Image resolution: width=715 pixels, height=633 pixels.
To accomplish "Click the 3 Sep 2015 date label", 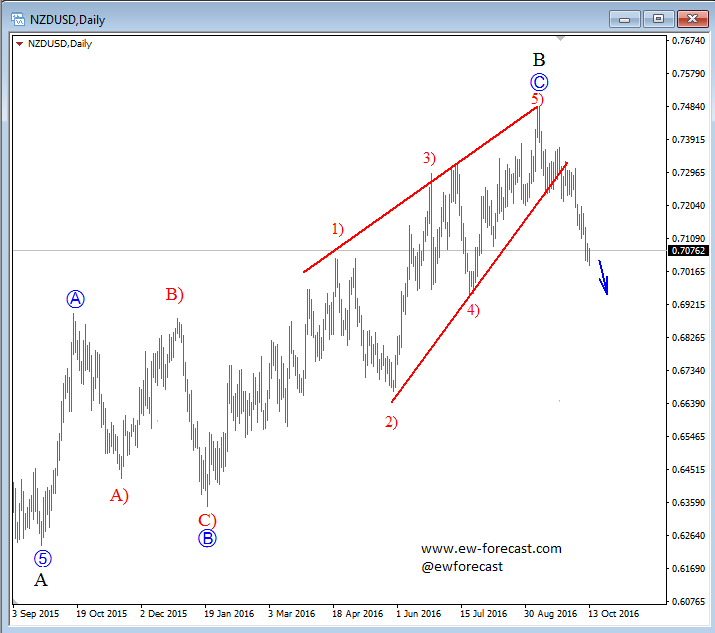I will (36, 614).
